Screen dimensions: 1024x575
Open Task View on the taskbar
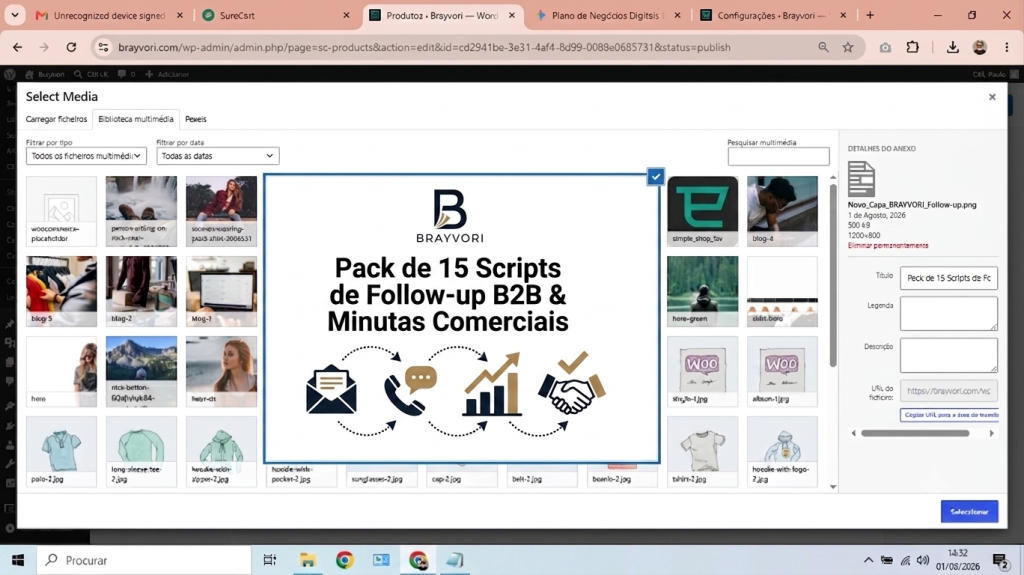pyautogui.click(x=269, y=560)
